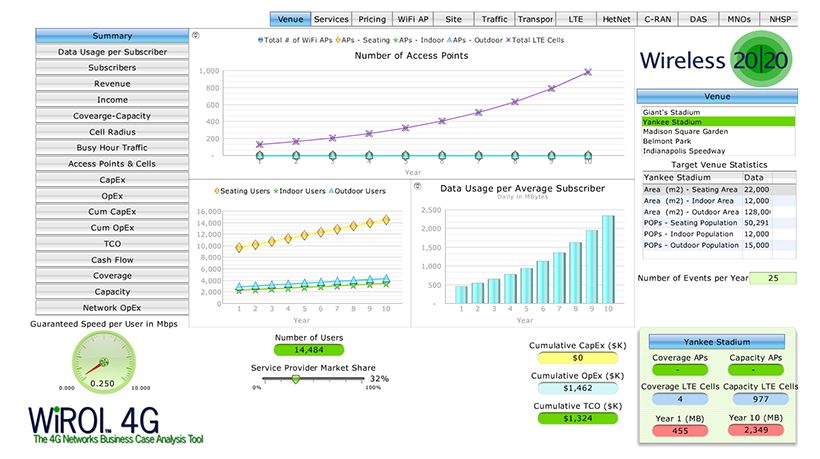Click the Cumulative TCO value $1,324

577,418
